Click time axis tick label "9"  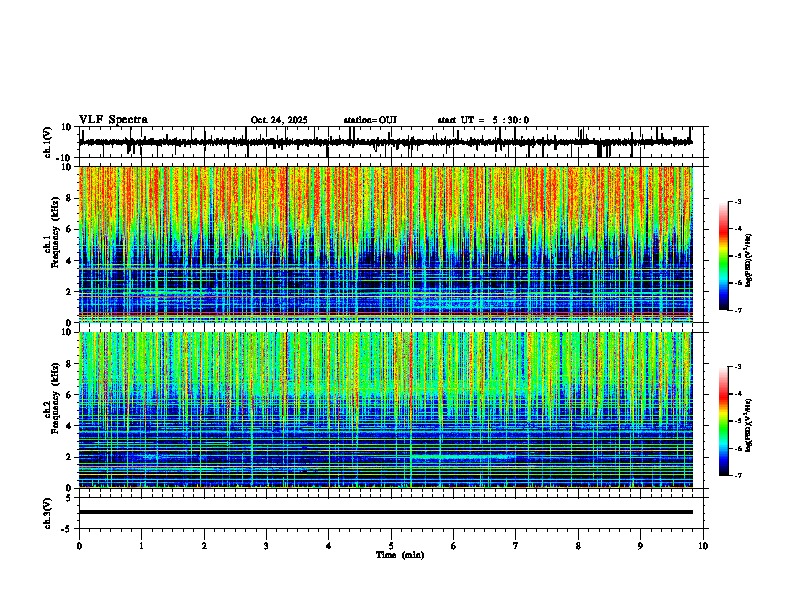(x=640, y=546)
